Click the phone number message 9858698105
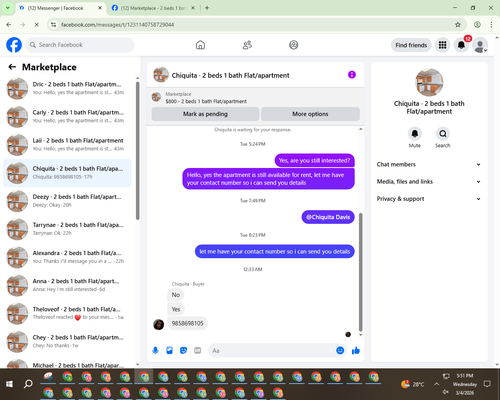500x400 pixels. [187, 323]
